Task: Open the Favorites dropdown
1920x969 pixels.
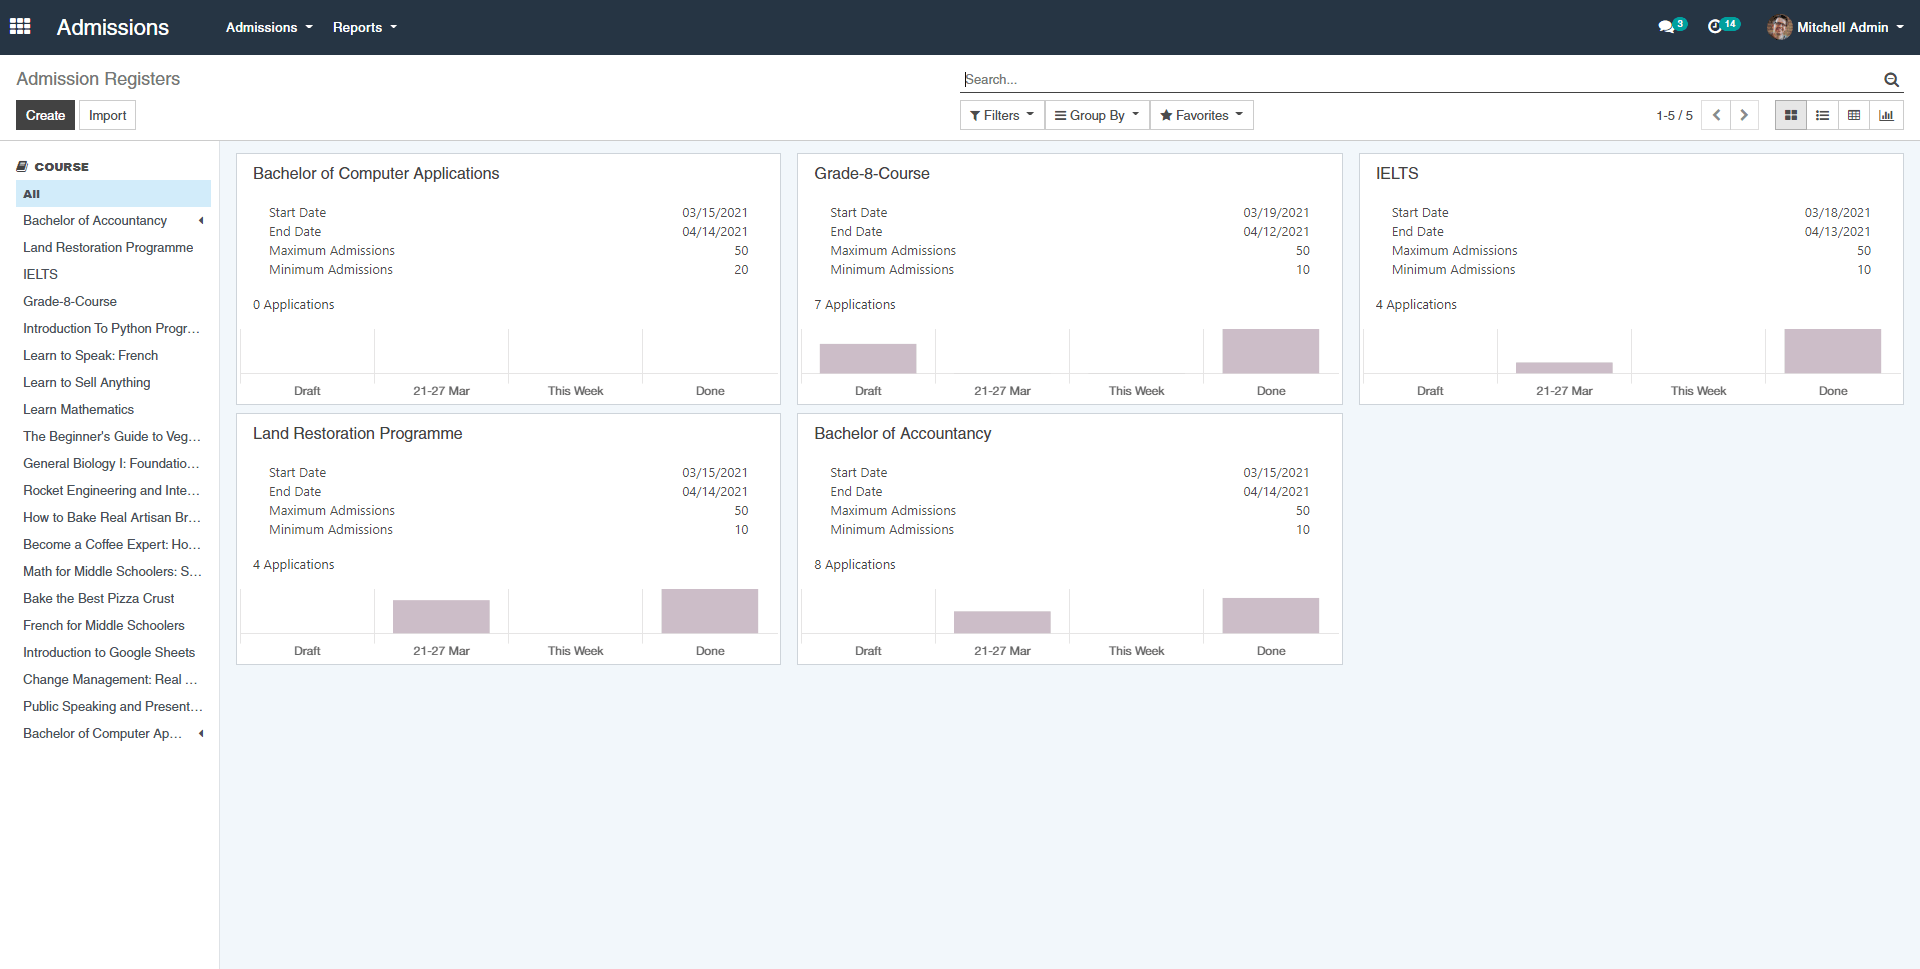Action: pos(1200,115)
